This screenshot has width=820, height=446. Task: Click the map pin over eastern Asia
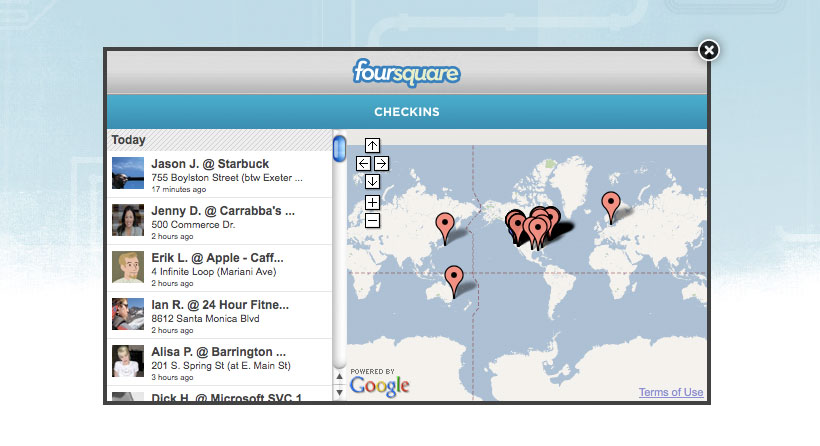[x=445, y=227]
